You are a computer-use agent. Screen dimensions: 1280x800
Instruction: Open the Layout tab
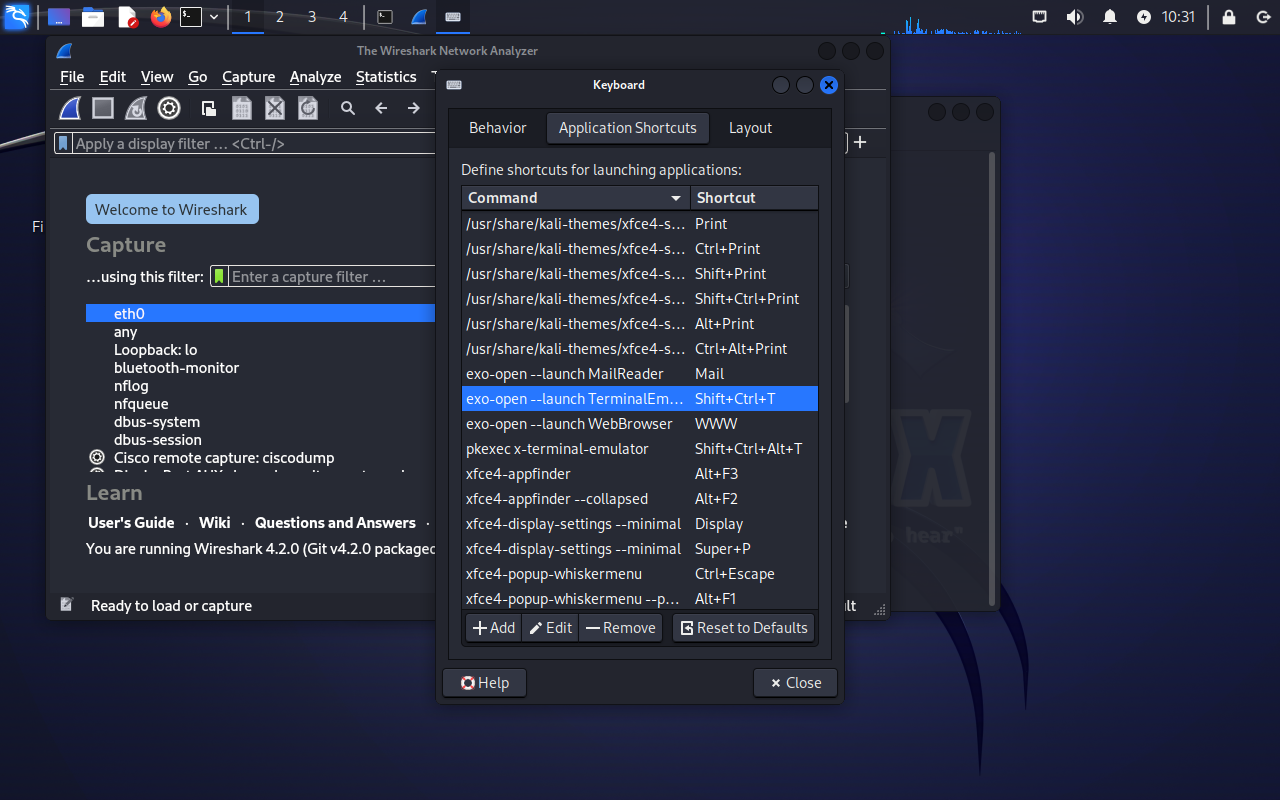coord(750,128)
